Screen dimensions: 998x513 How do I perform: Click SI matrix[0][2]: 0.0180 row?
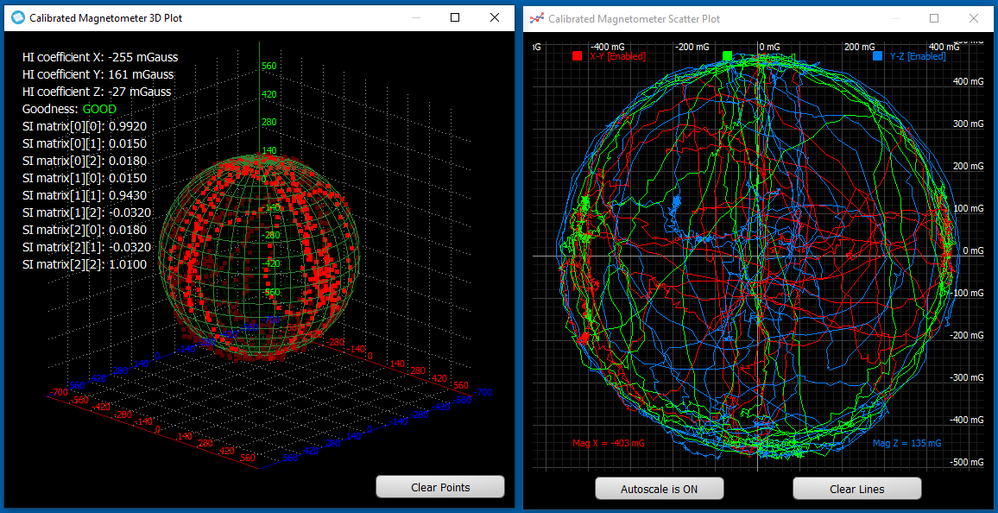(85, 160)
